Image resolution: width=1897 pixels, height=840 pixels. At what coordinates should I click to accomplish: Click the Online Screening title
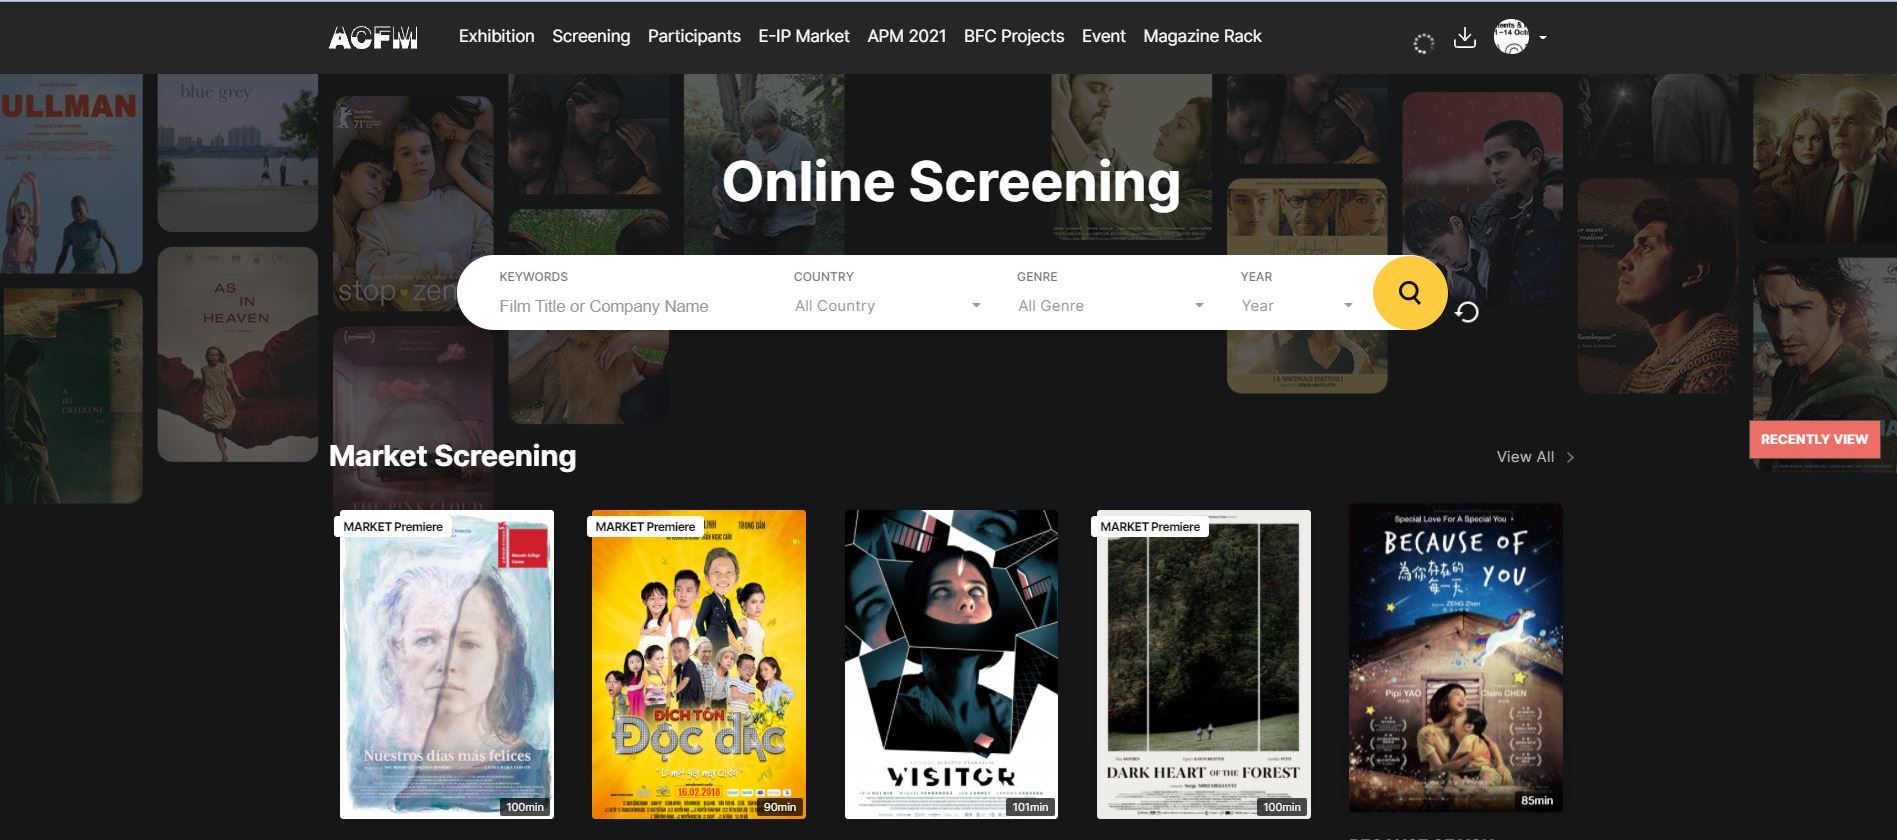point(951,182)
